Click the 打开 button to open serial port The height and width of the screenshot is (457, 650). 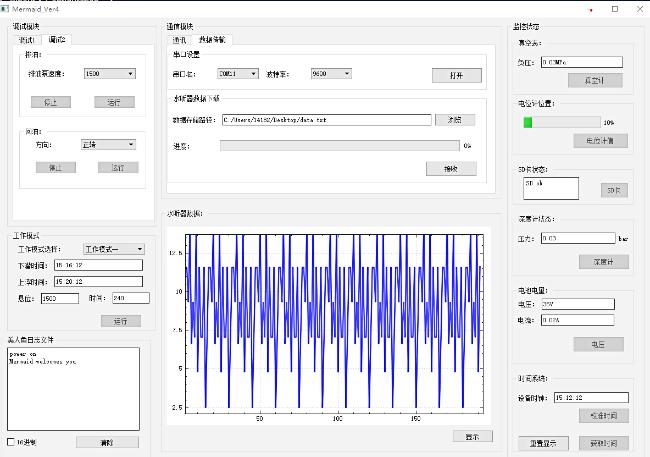457,75
